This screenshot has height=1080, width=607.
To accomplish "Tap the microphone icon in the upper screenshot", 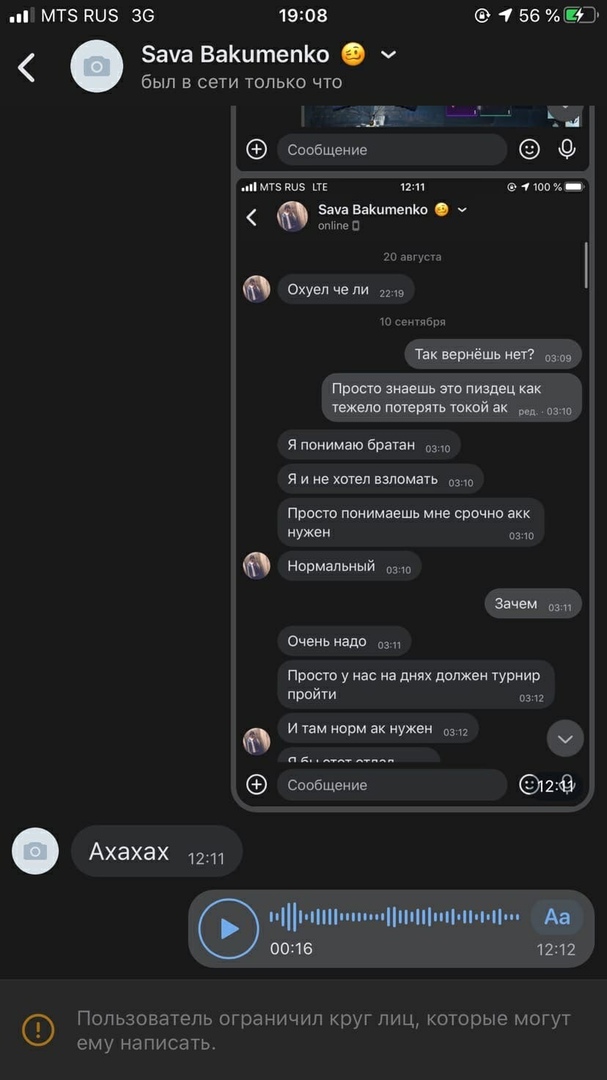I will pos(567,149).
